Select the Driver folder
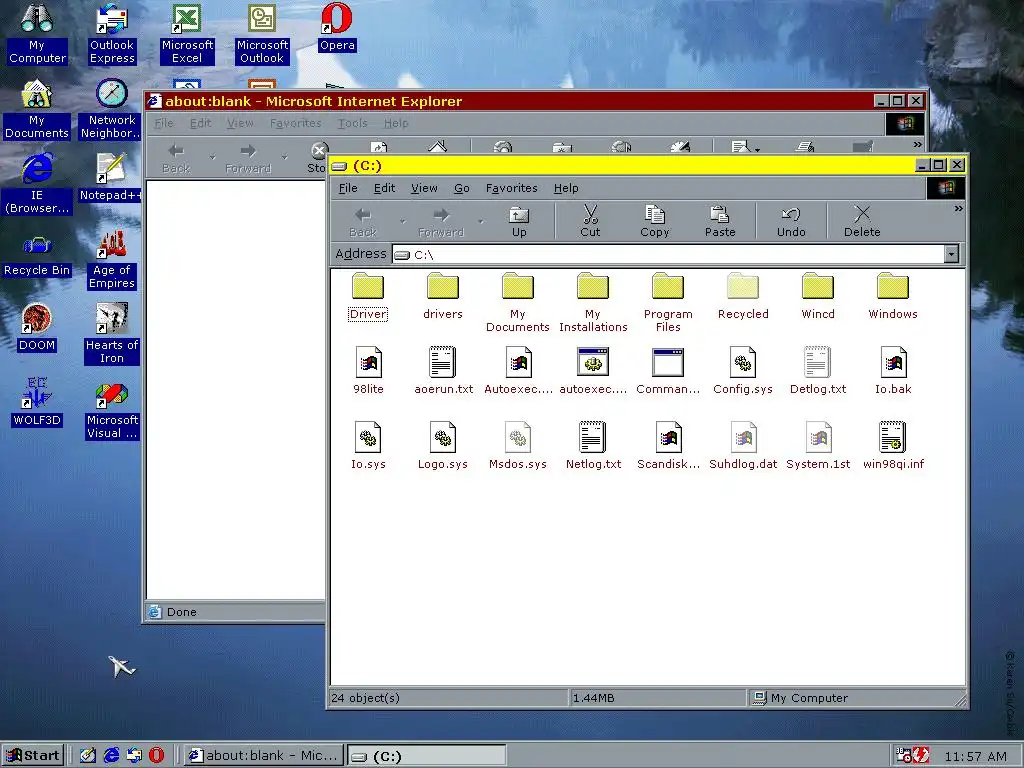The image size is (1024, 768). coord(368,296)
